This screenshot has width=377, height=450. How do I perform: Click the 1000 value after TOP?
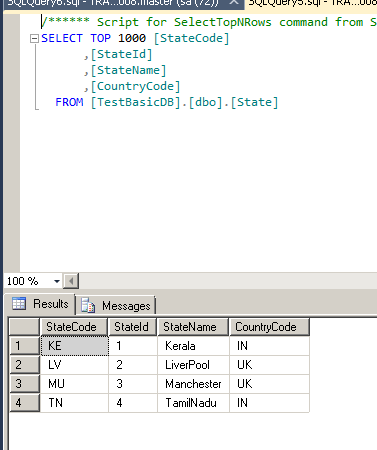pos(132,38)
